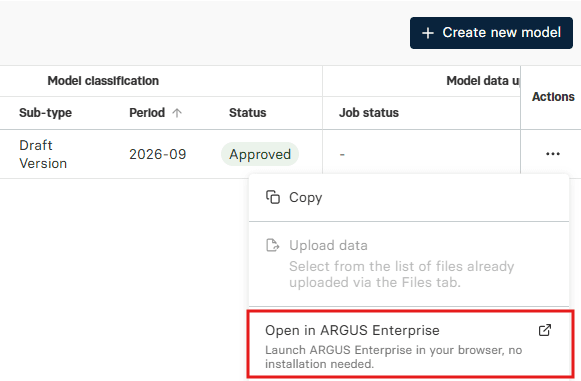581x381 pixels.
Task: Click the dash in the Job status cell
Action: [342, 154]
